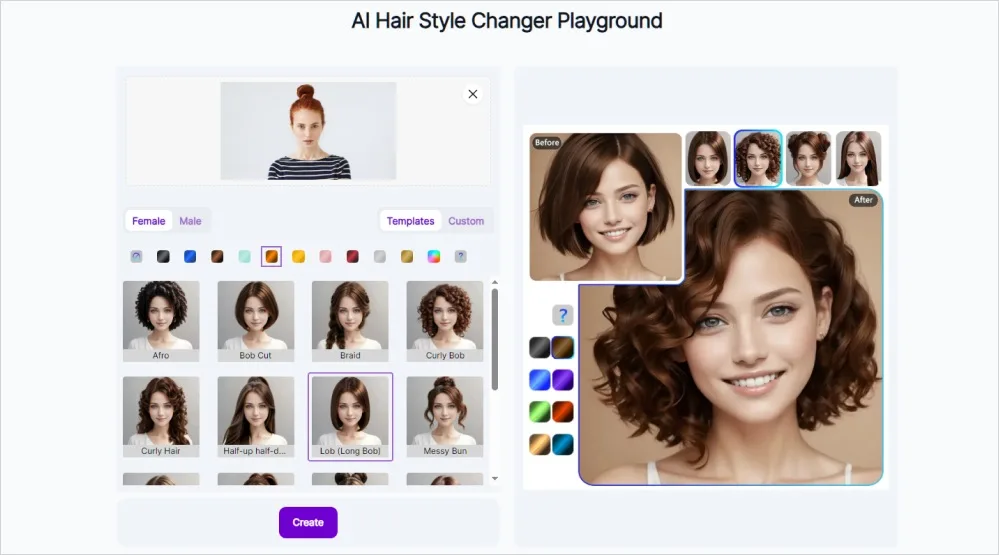Viewport: 999px width, 555px height.
Task: Select the green swatch beside the After preview
Action: pos(540,412)
